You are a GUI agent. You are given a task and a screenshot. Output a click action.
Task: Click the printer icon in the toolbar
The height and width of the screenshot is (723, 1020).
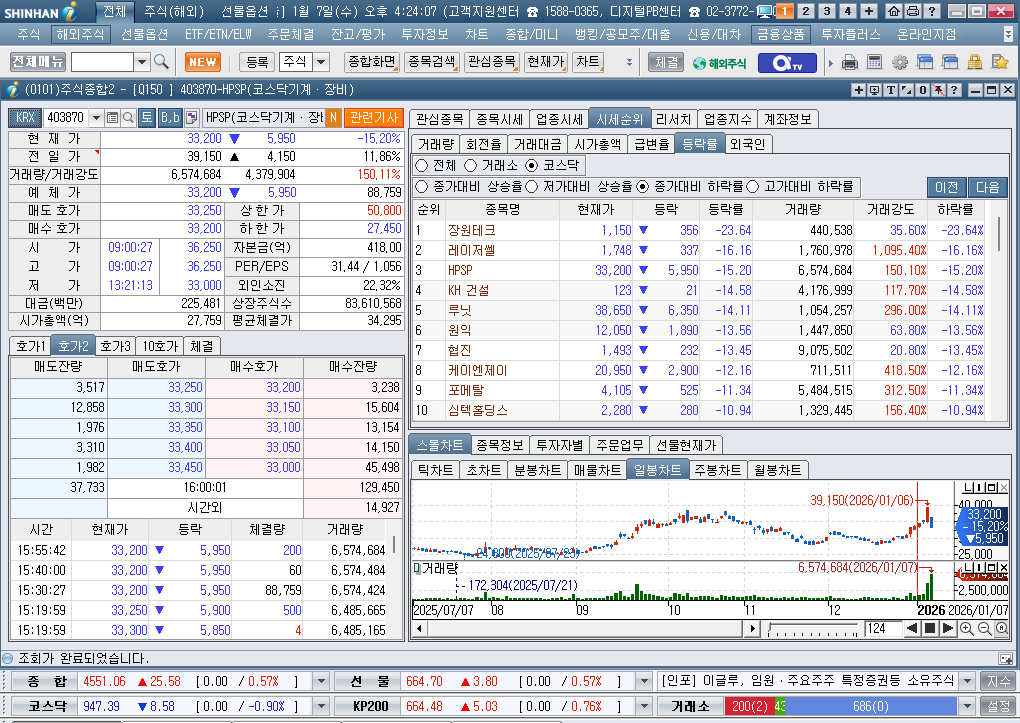click(x=850, y=62)
